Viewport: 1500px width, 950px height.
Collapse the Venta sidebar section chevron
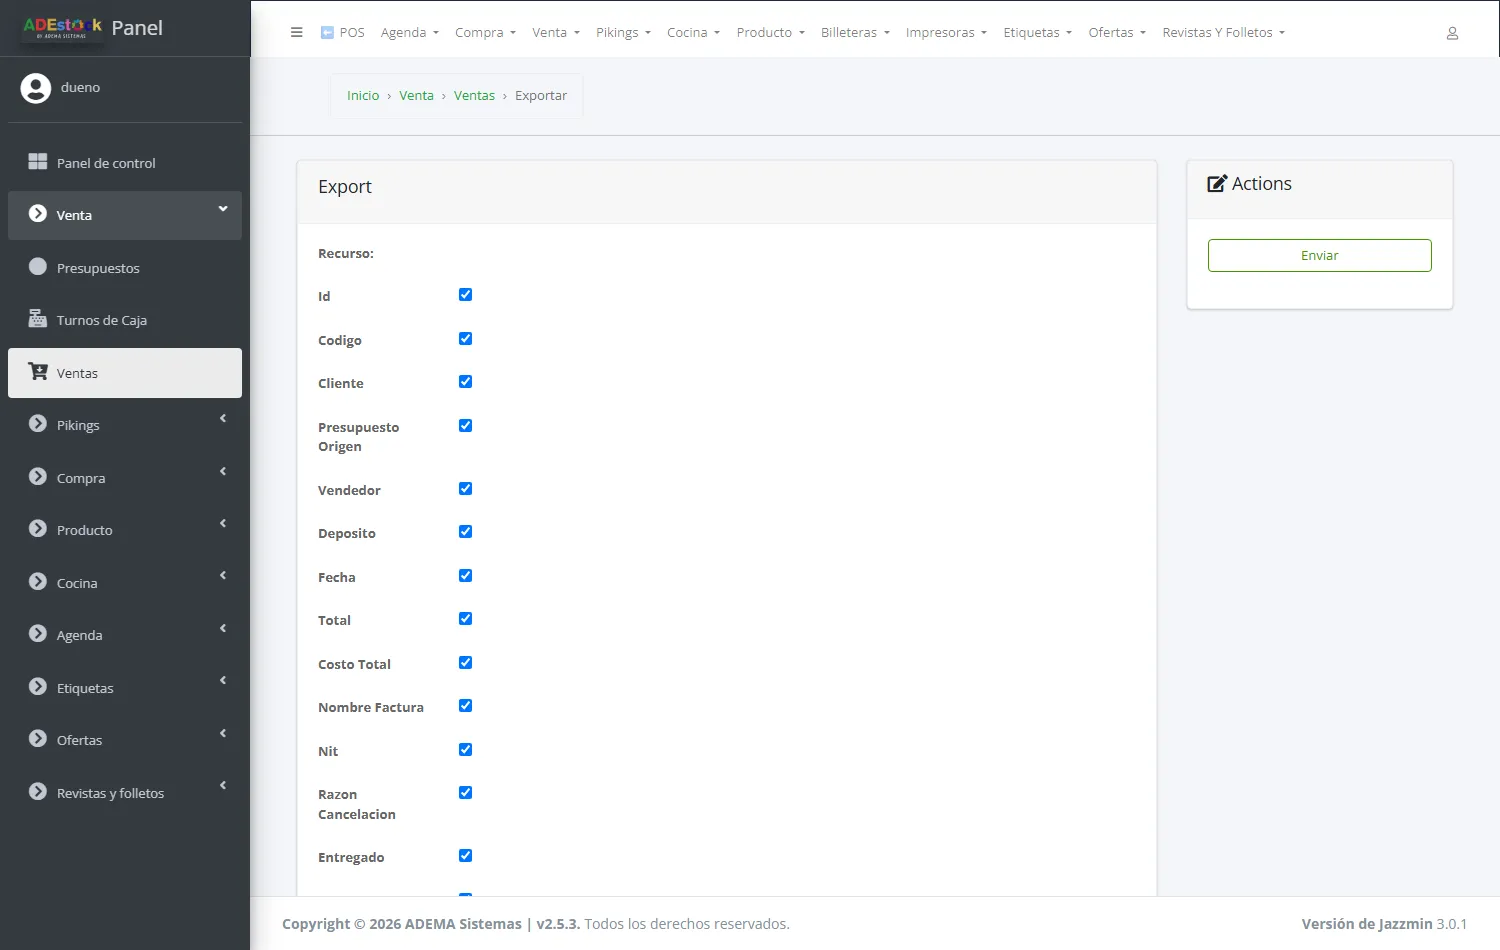tap(223, 209)
